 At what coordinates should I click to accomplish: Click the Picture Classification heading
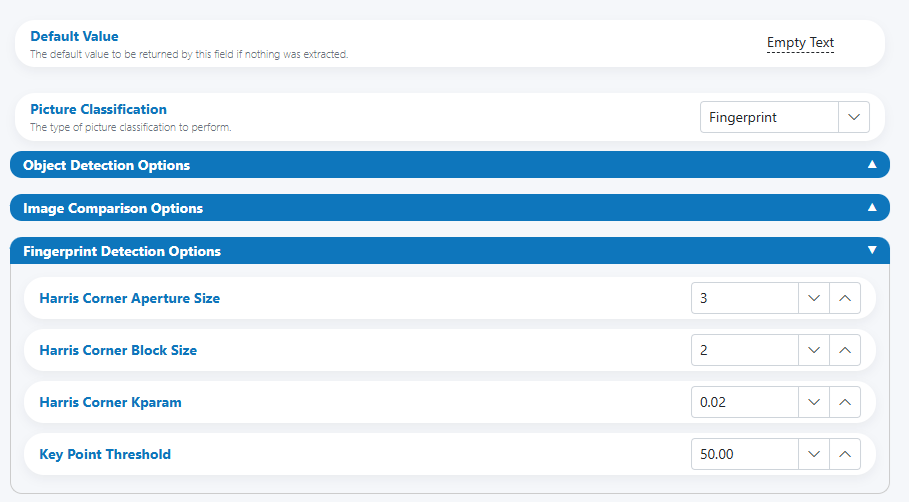99,109
